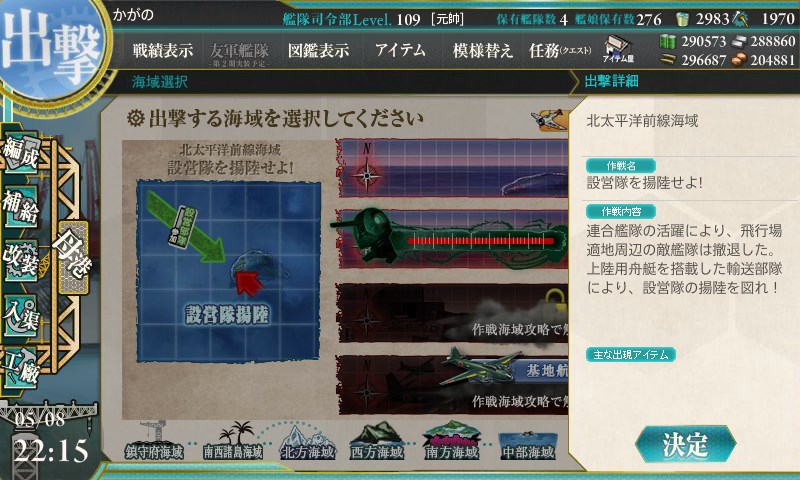Open the 工廠 factory icon
The height and width of the screenshot is (480, 800).
[x=20, y=368]
